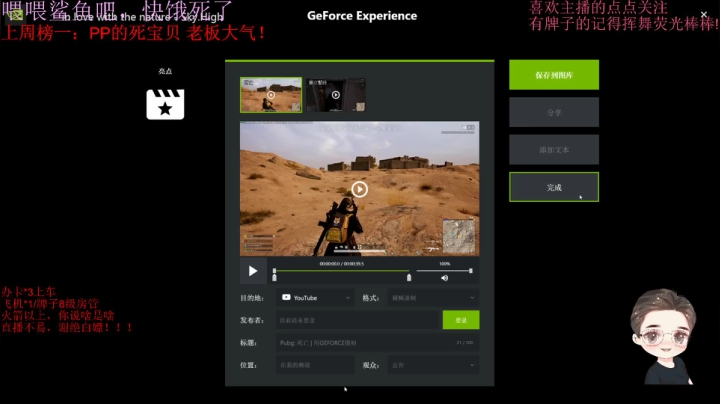Click the 发布者 publisher field

[359, 320]
